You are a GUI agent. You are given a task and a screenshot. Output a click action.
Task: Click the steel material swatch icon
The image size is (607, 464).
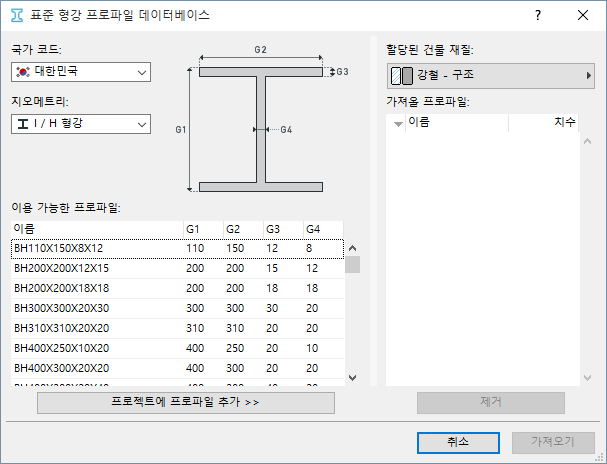[402, 76]
